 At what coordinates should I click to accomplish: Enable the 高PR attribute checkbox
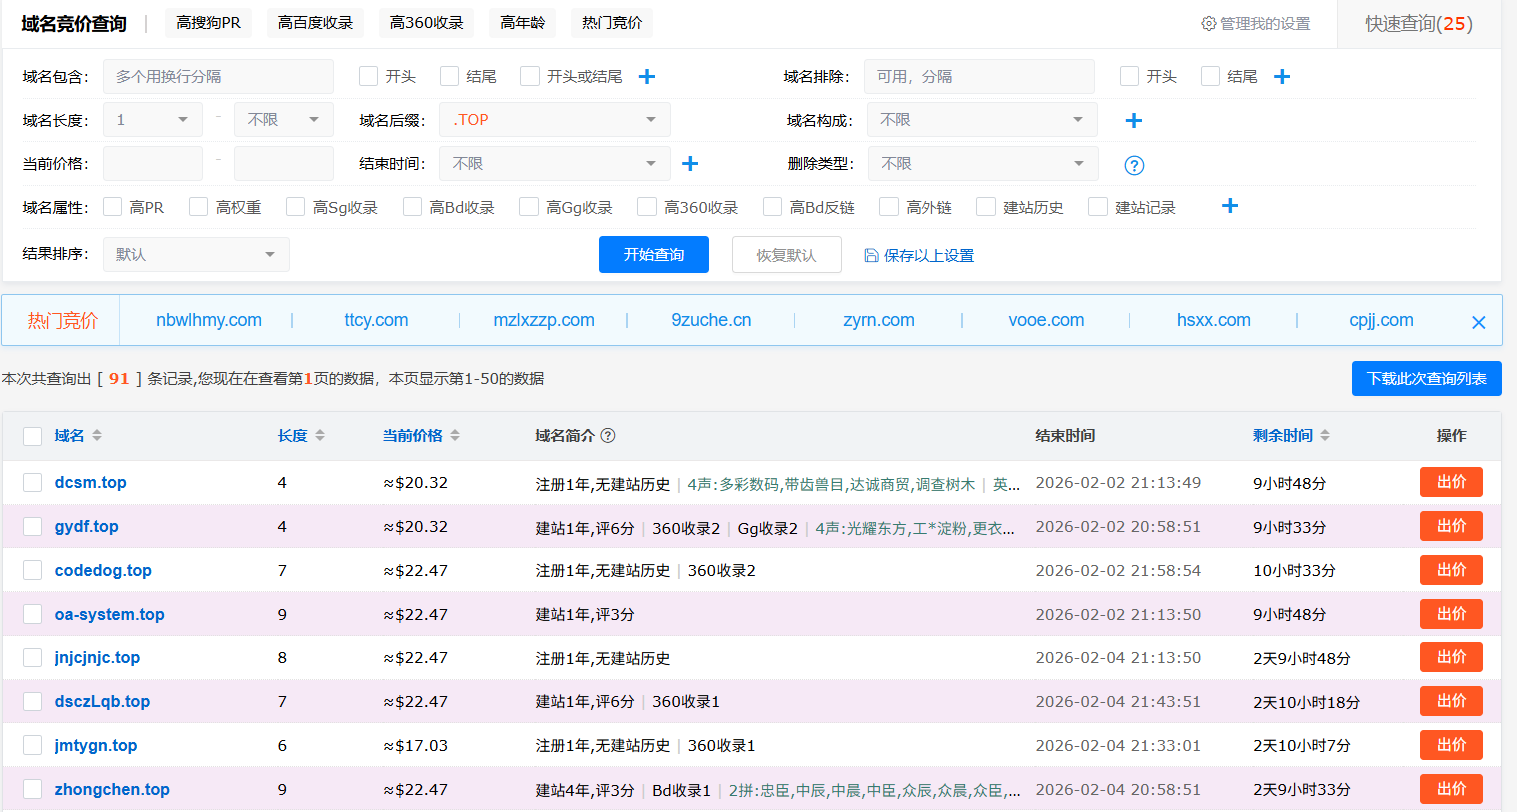click(113, 207)
